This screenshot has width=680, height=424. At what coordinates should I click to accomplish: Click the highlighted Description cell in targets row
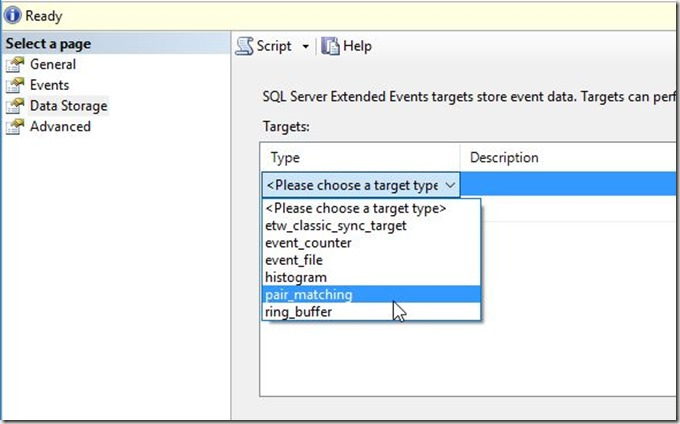coord(569,184)
